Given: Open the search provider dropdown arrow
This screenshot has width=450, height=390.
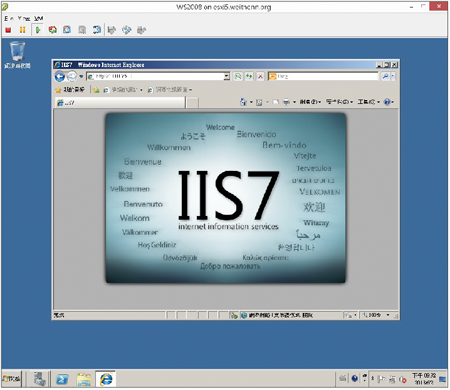Looking at the screenshot, I should click(x=393, y=77).
